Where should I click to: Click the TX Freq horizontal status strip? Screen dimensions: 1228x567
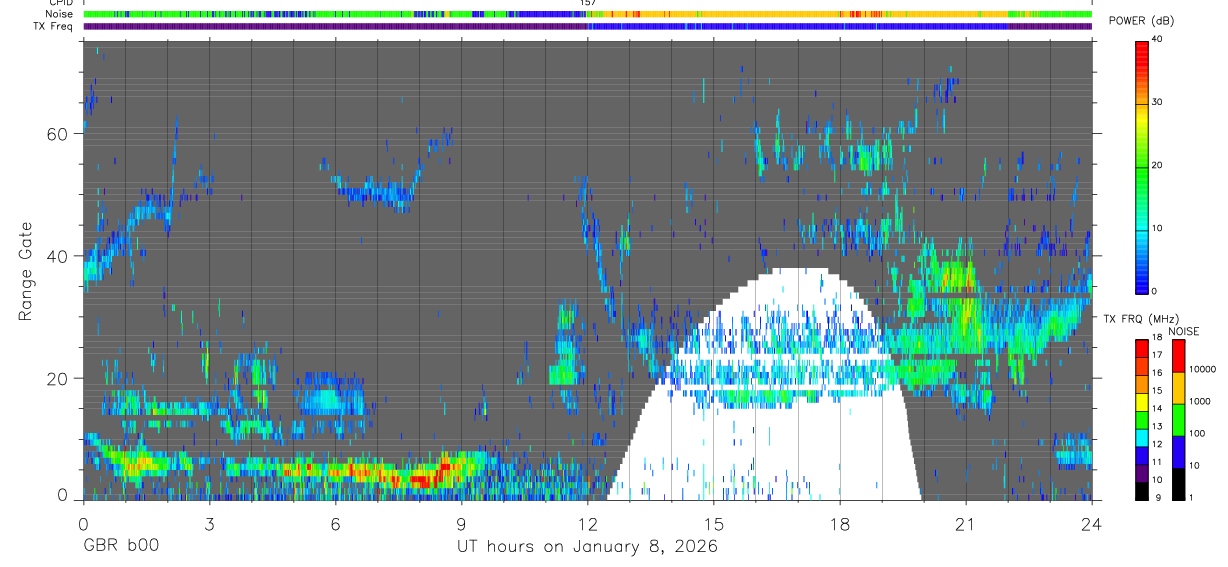(x=587, y=27)
